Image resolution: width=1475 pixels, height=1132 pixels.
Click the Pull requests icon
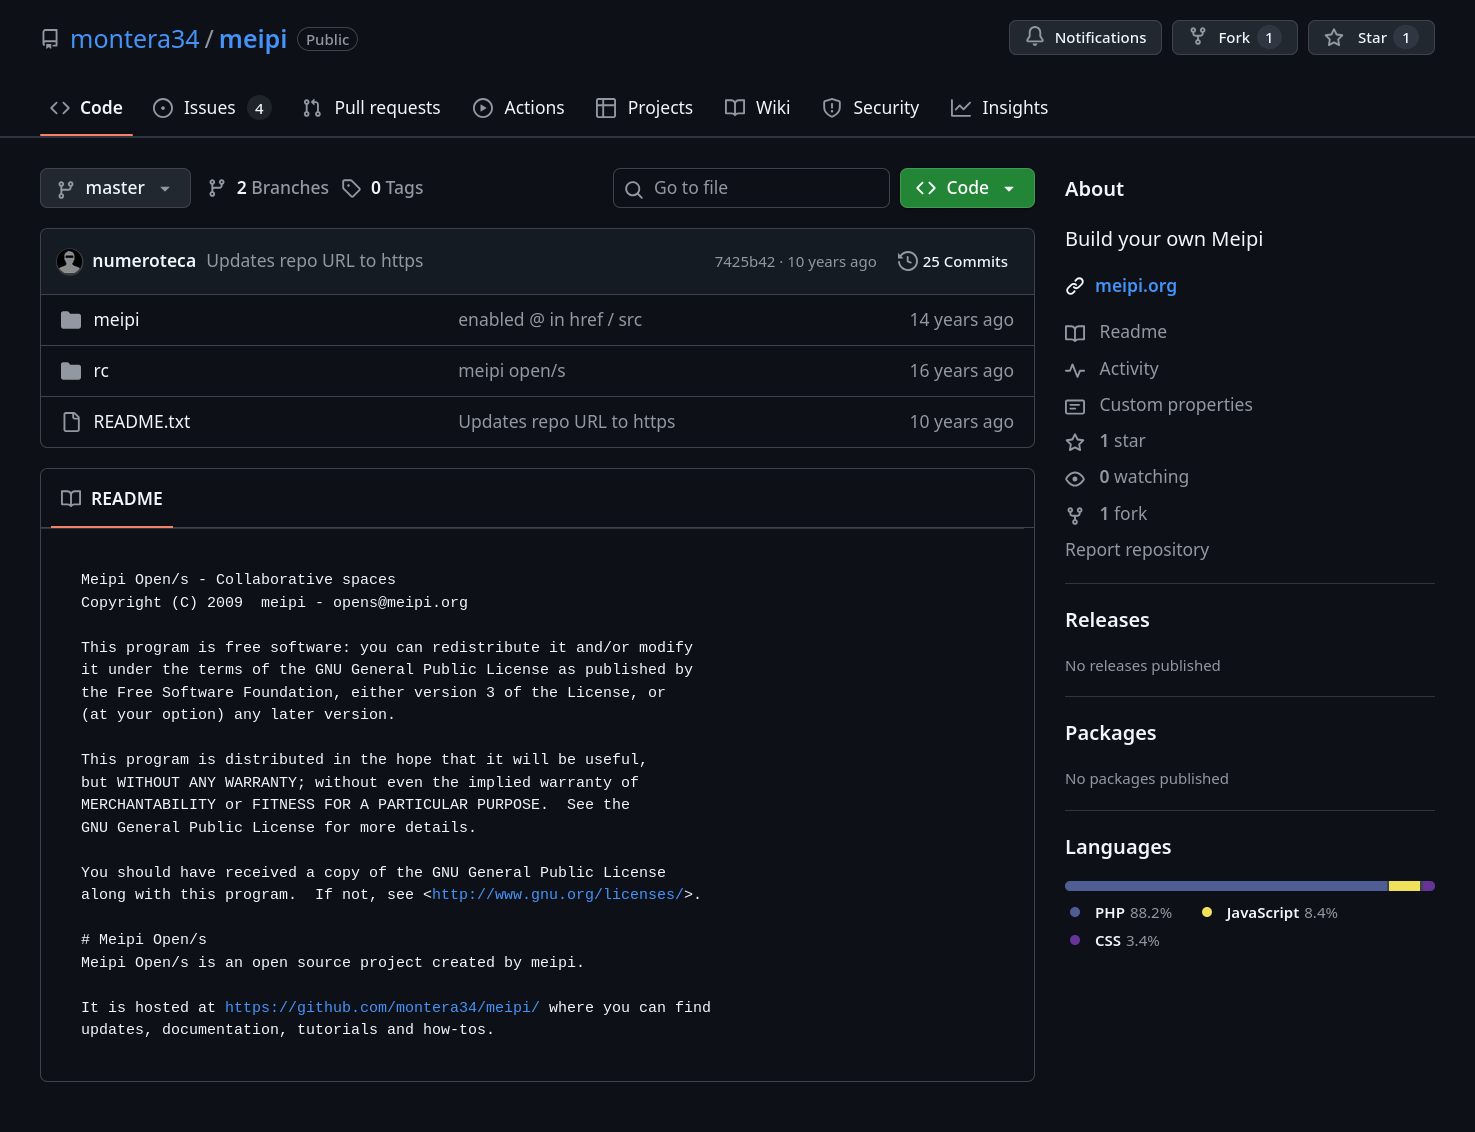coord(312,108)
